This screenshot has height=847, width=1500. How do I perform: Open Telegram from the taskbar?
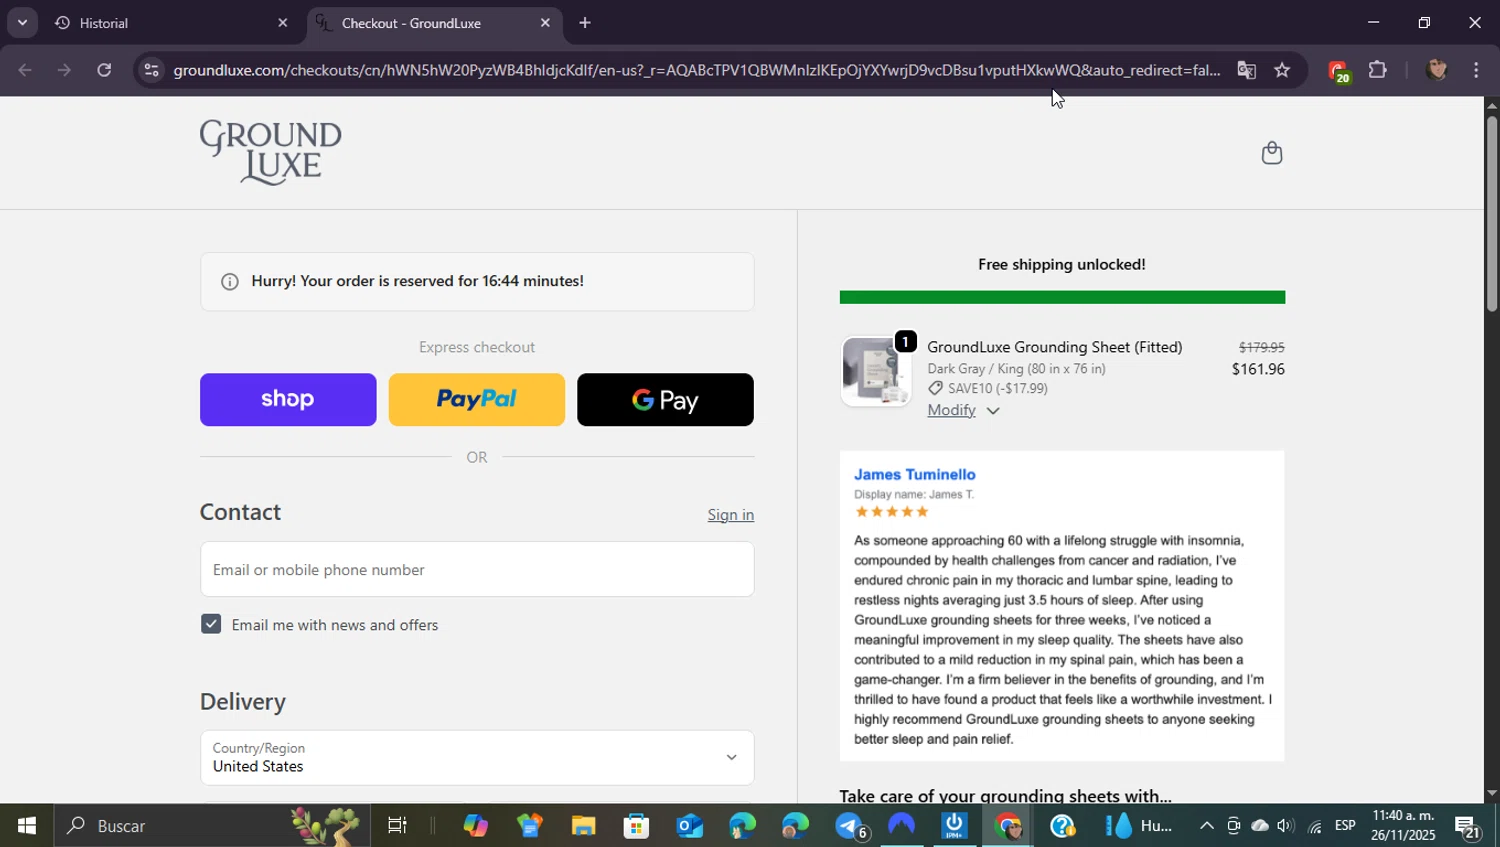[x=851, y=826]
